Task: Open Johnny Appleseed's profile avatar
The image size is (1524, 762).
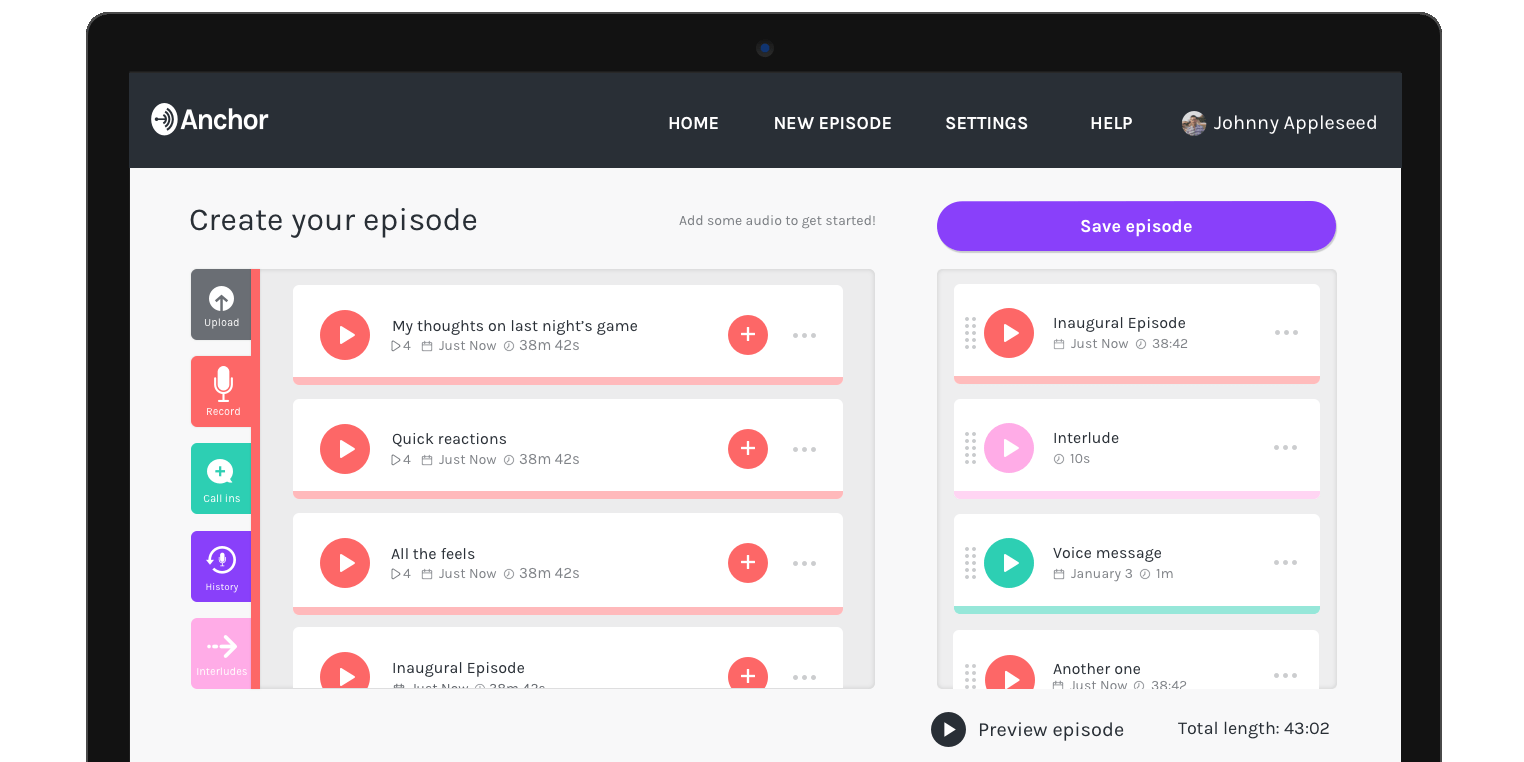Action: [1193, 123]
